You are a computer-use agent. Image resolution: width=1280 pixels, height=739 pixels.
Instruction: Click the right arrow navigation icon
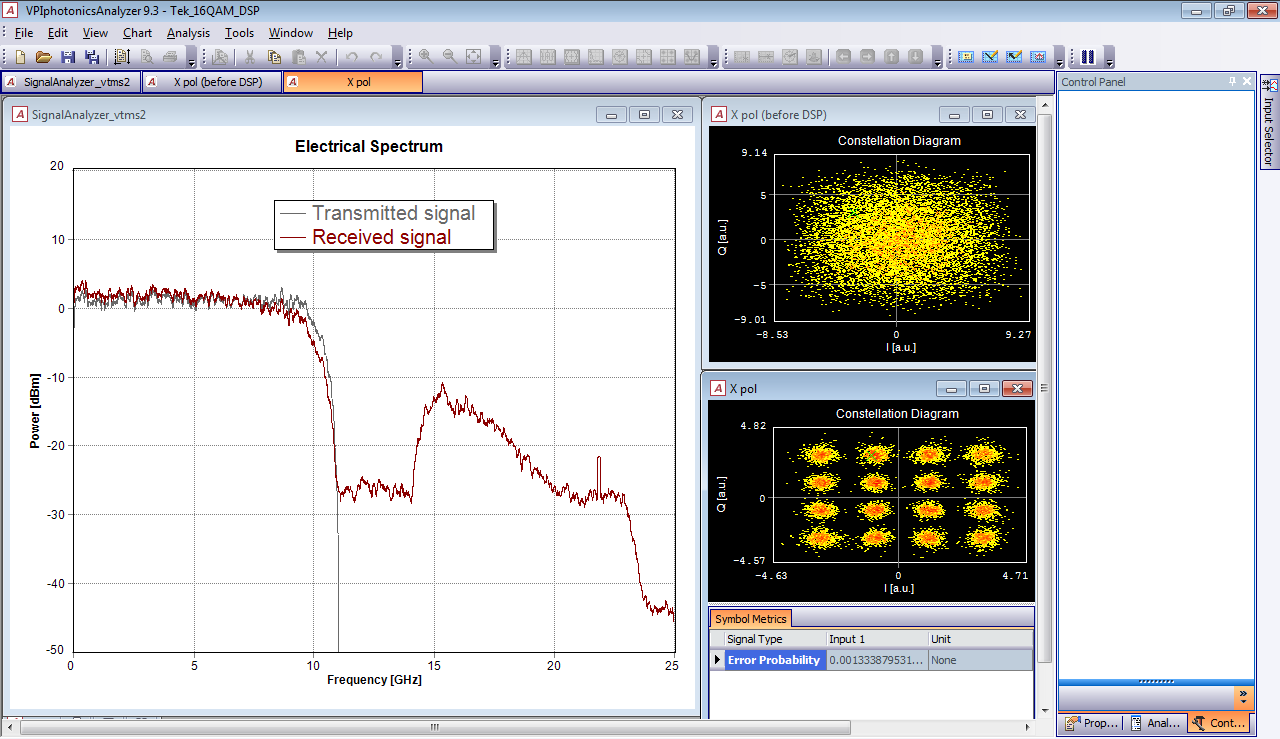pos(867,57)
